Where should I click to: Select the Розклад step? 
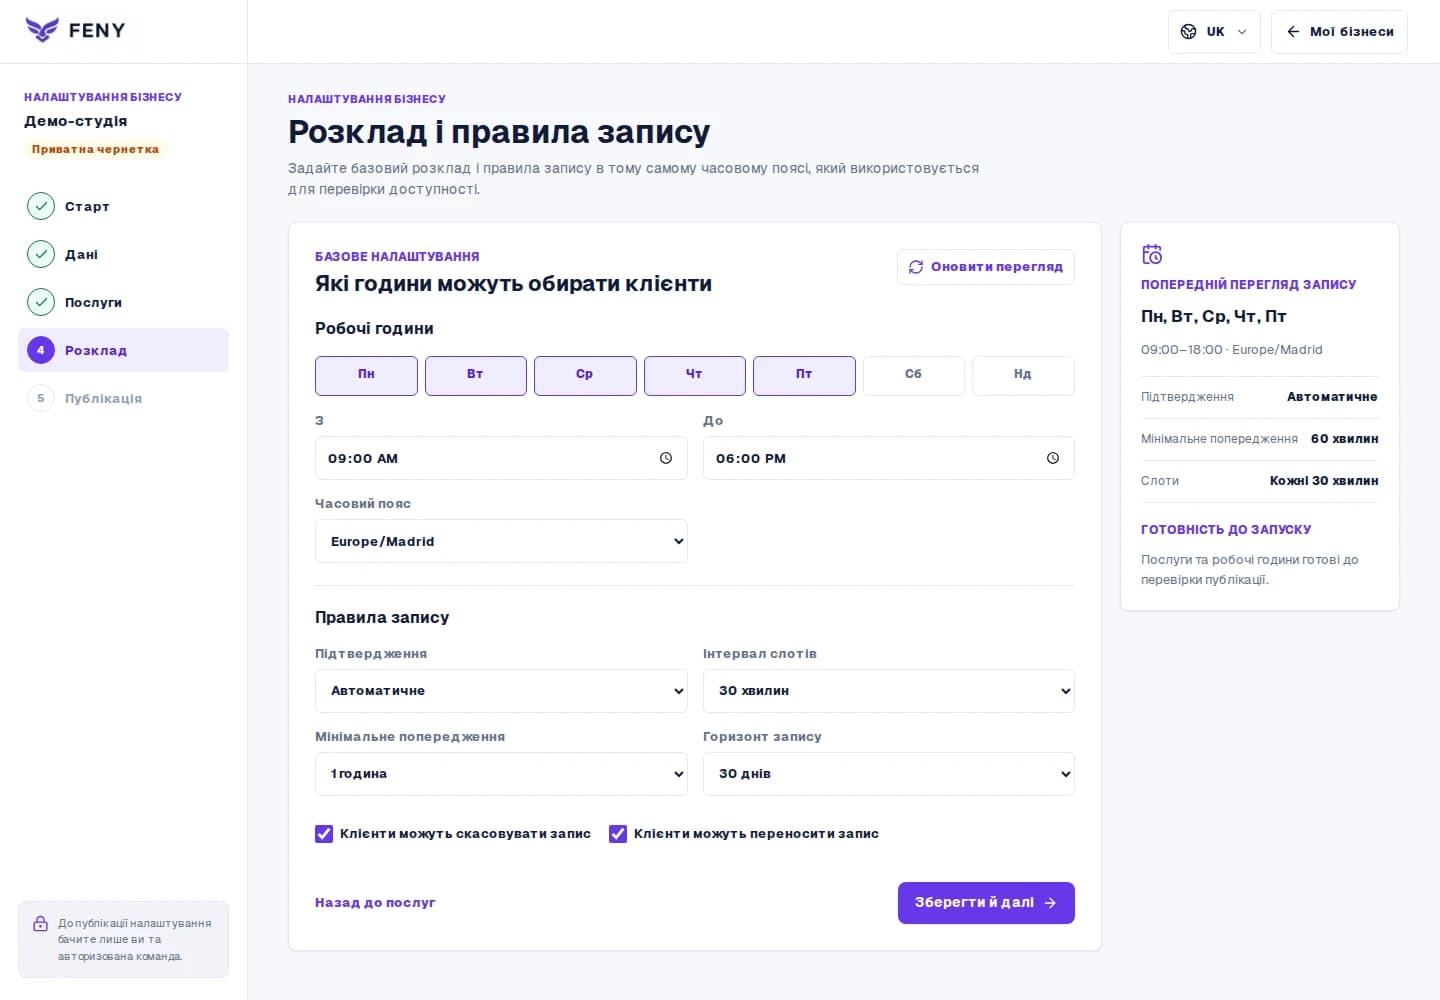pyautogui.click(x=124, y=350)
